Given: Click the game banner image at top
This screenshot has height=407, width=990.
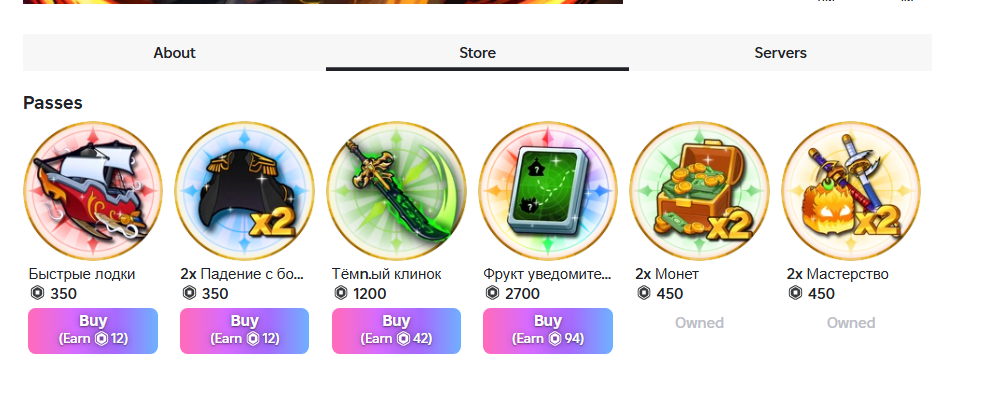Looking at the screenshot, I should [x=323, y=2].
